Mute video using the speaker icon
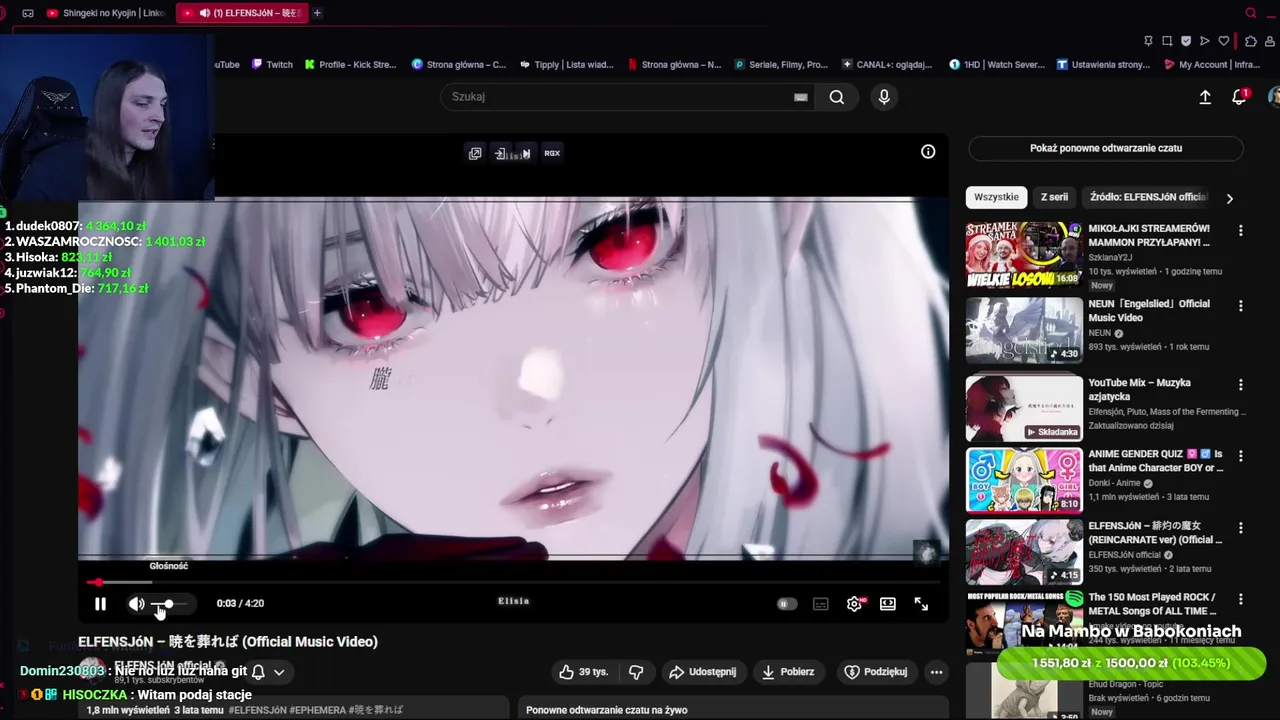The width and height of the screenshot is (1280, 720). click(x=136, y=604)
